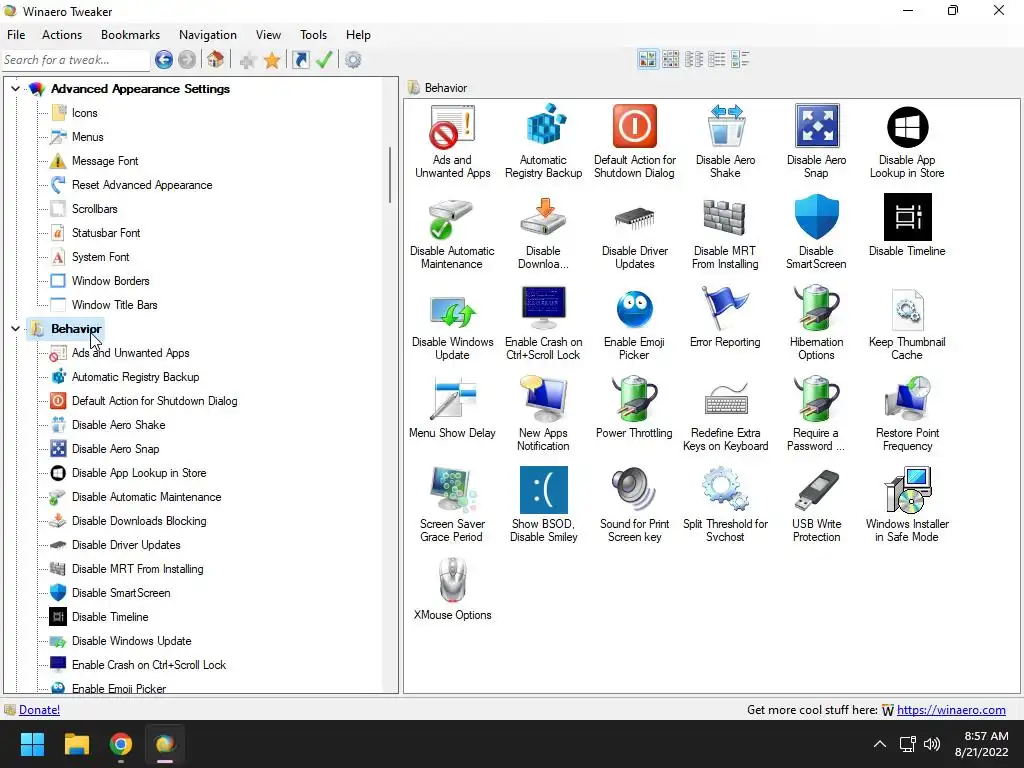Click the green checkmark toolbar button
Screen dimensions: 1024x768
tap(324, 60)
